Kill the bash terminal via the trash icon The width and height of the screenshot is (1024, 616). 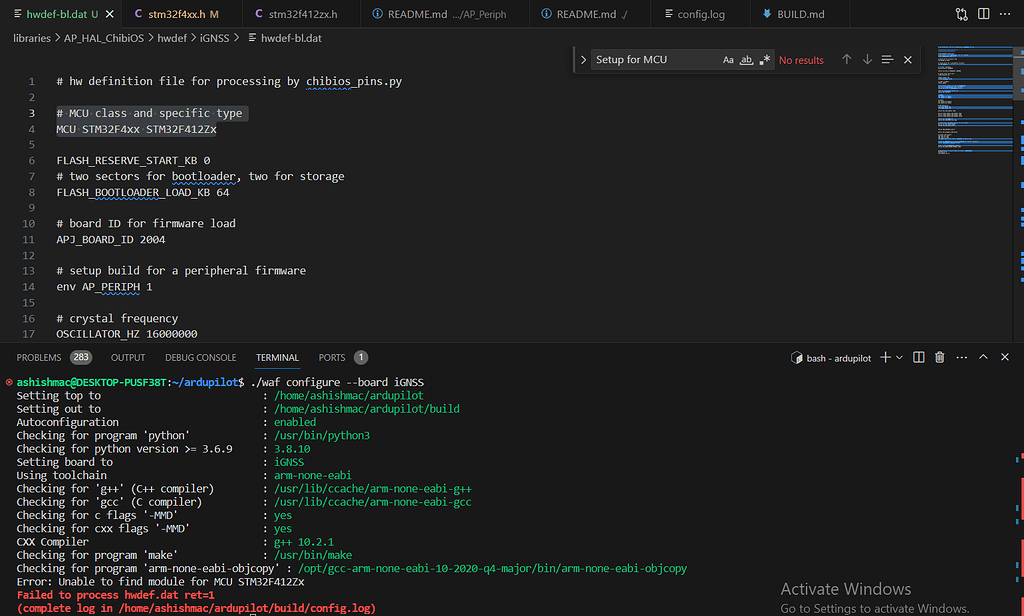[x=939, y=357]
